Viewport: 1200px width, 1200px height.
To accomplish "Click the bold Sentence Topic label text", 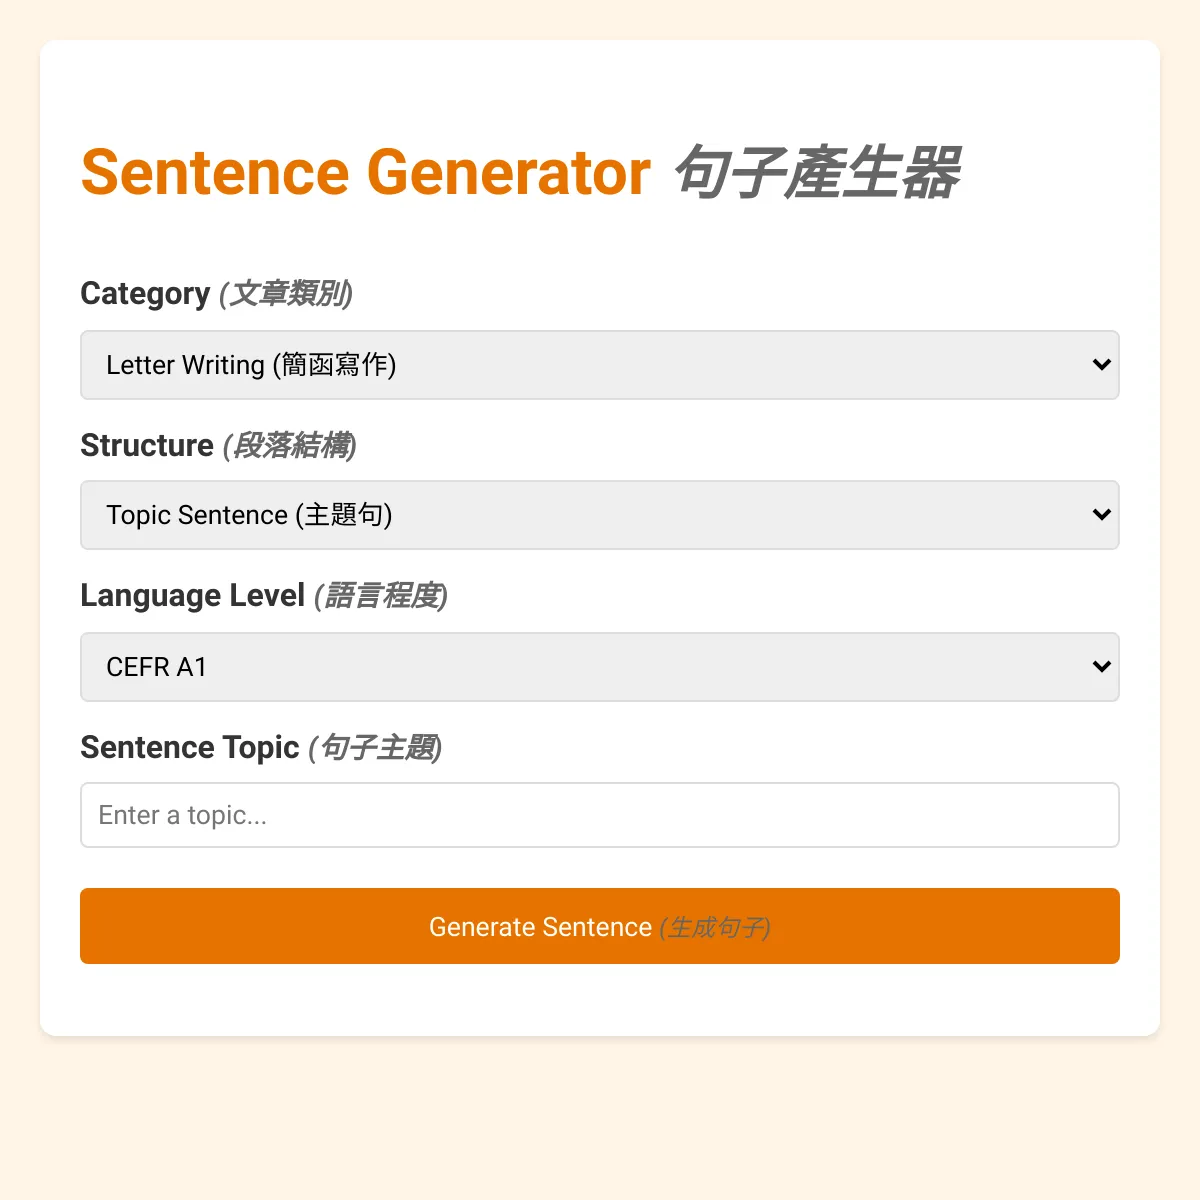I will point(190,748).
